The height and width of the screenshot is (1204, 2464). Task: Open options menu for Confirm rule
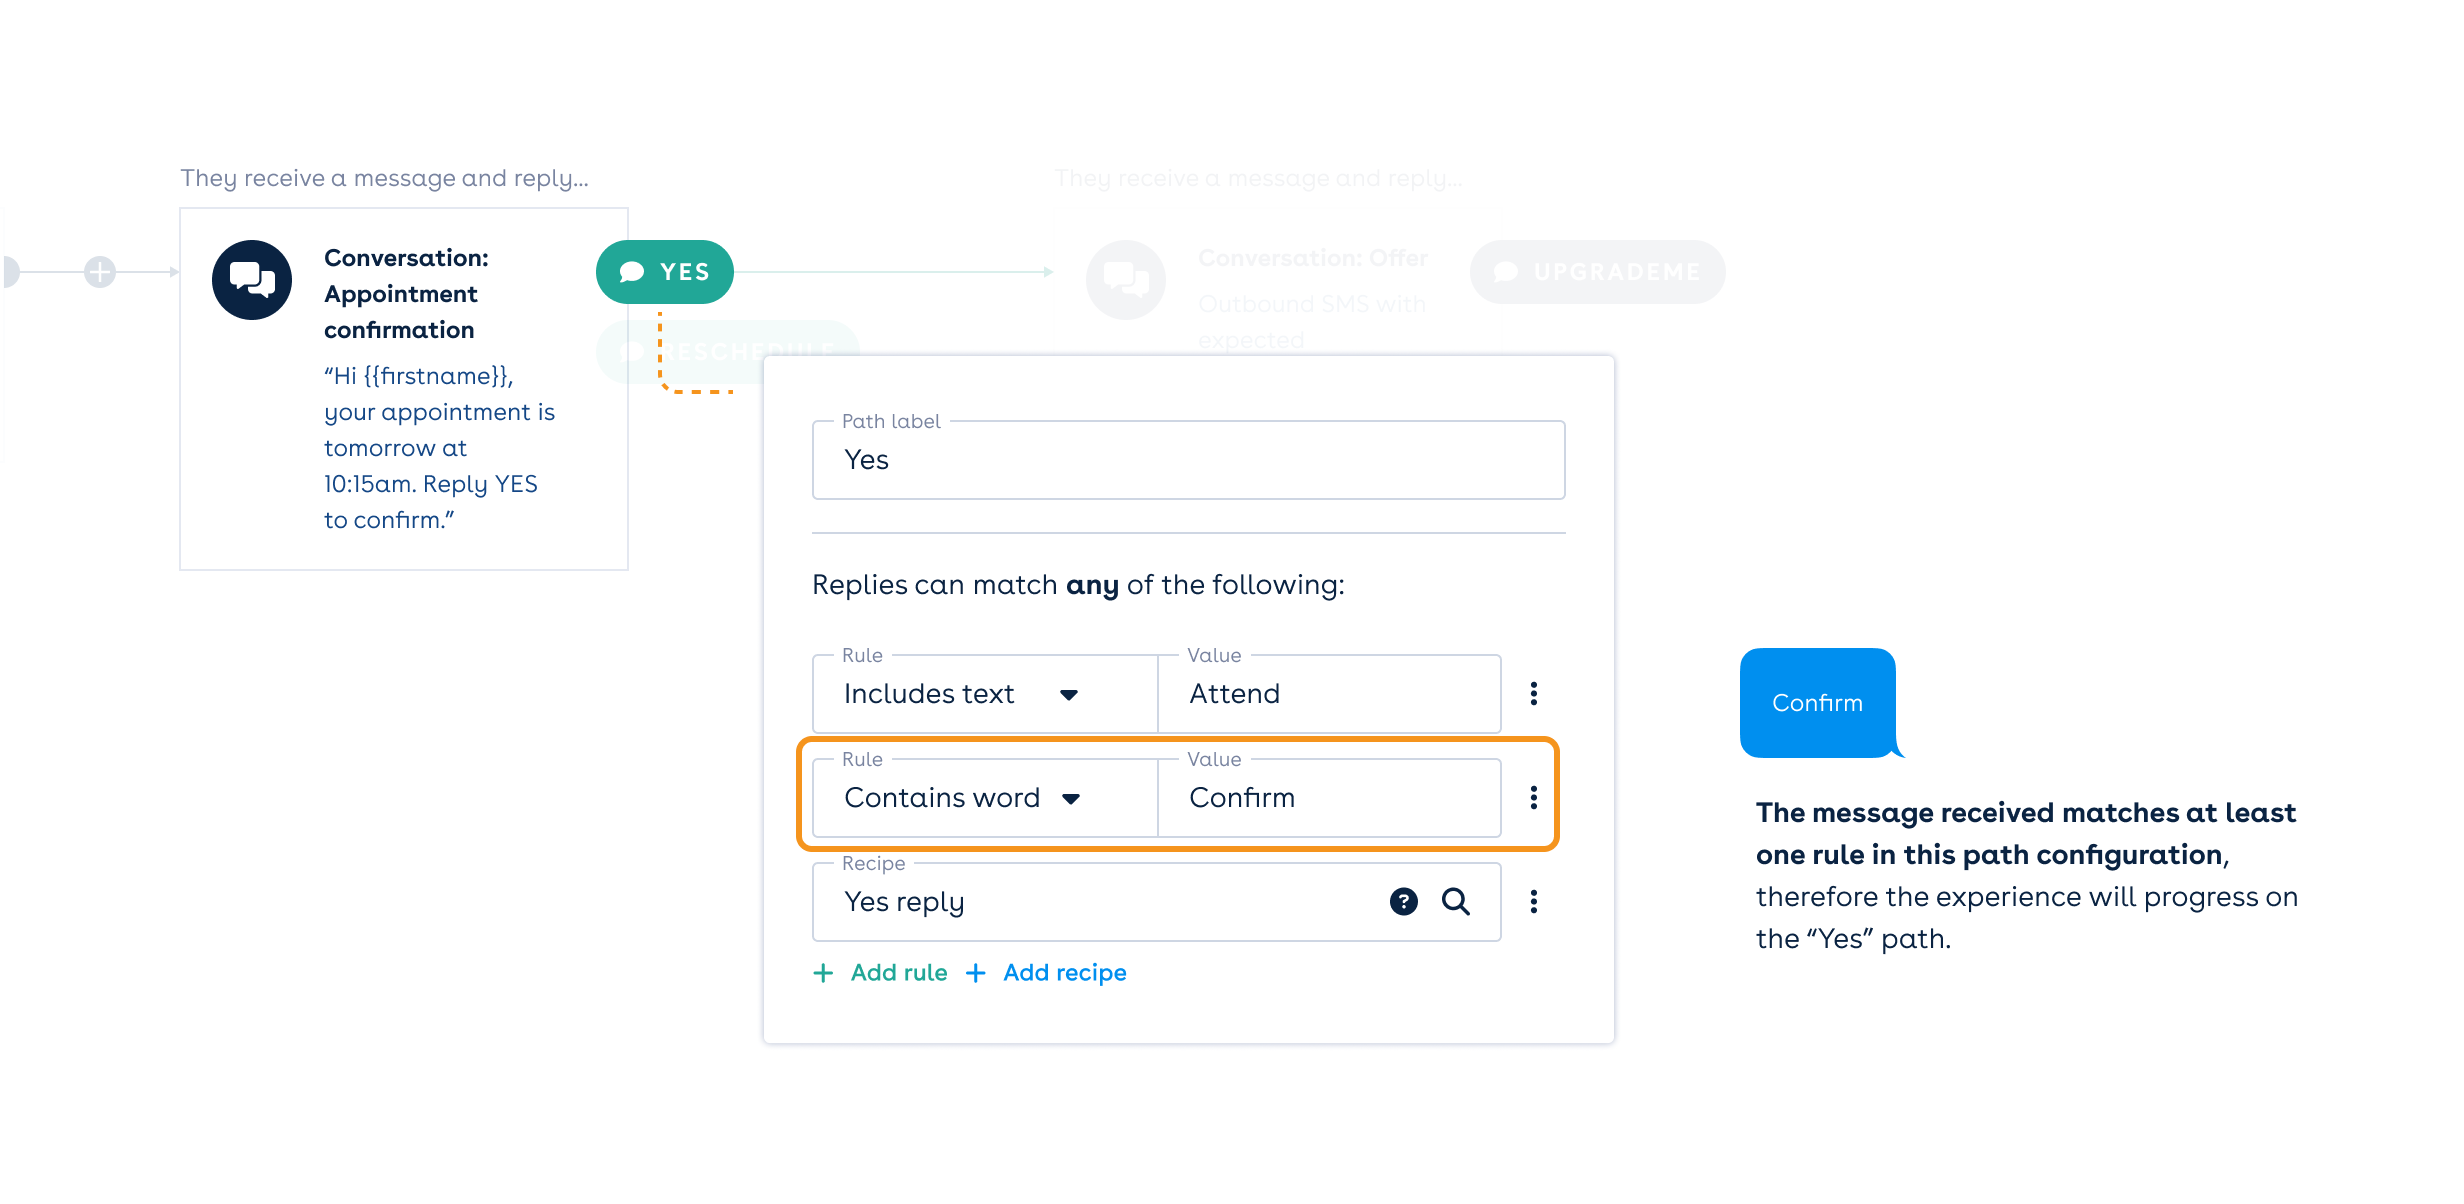pos(1534,798)
